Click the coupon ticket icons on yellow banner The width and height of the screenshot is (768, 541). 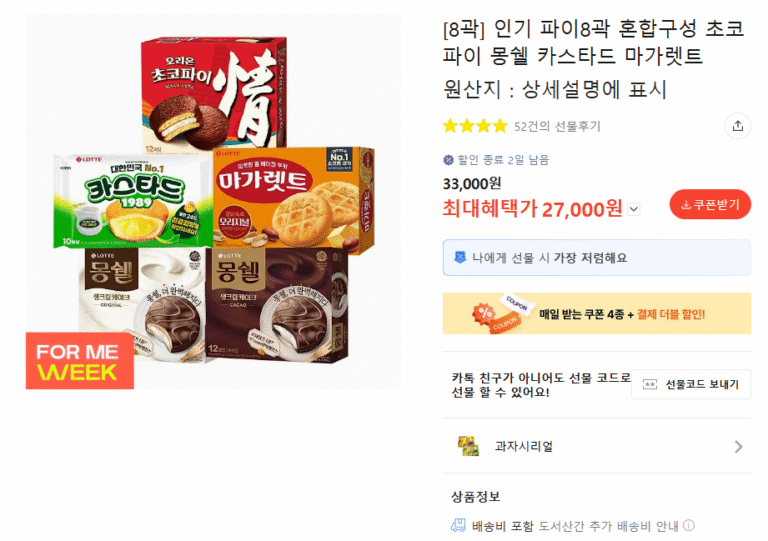pyautogui.click(x=500, y=313)
